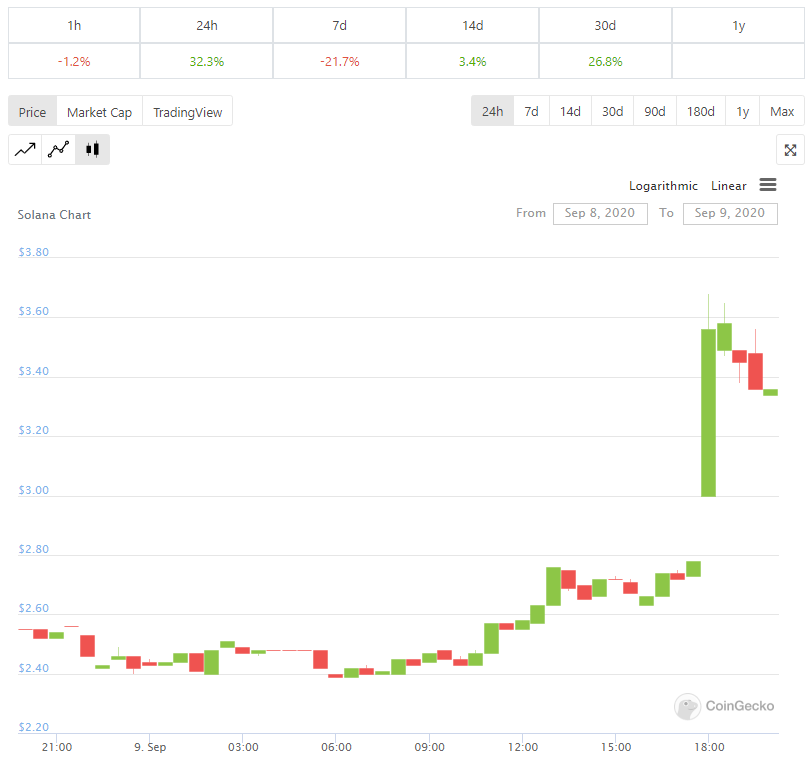Select the candlestick chart icon
Viewport: 809px width, 770px height.
pos(92,149)
